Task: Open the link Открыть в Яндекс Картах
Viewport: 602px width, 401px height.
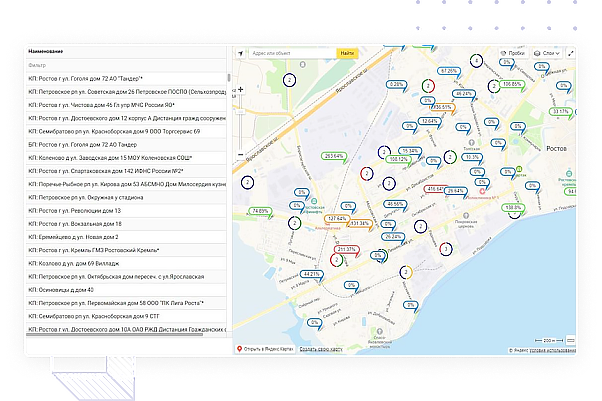Action: point(265,349)
